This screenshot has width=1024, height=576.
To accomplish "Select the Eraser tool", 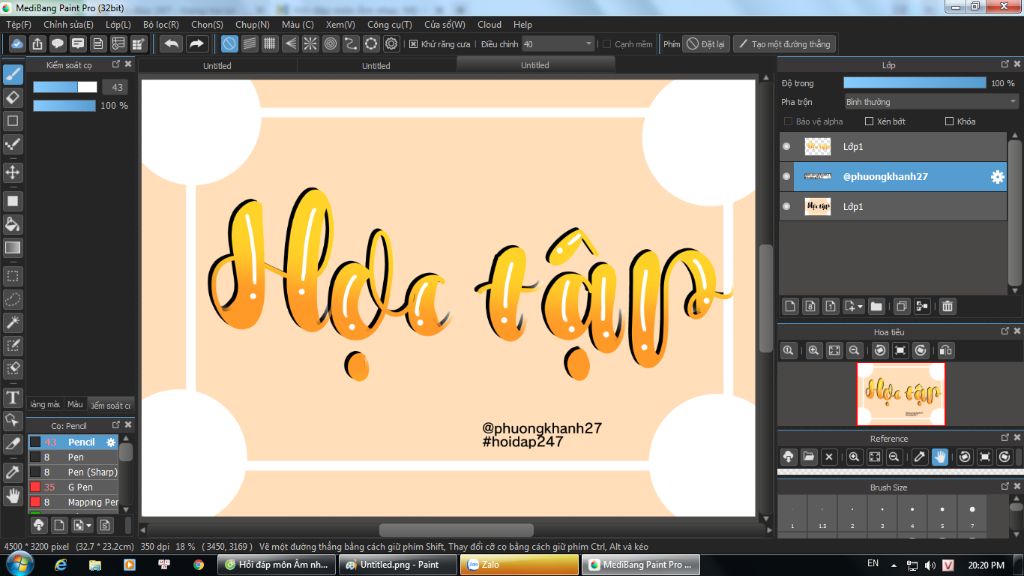I will [12, 98].
